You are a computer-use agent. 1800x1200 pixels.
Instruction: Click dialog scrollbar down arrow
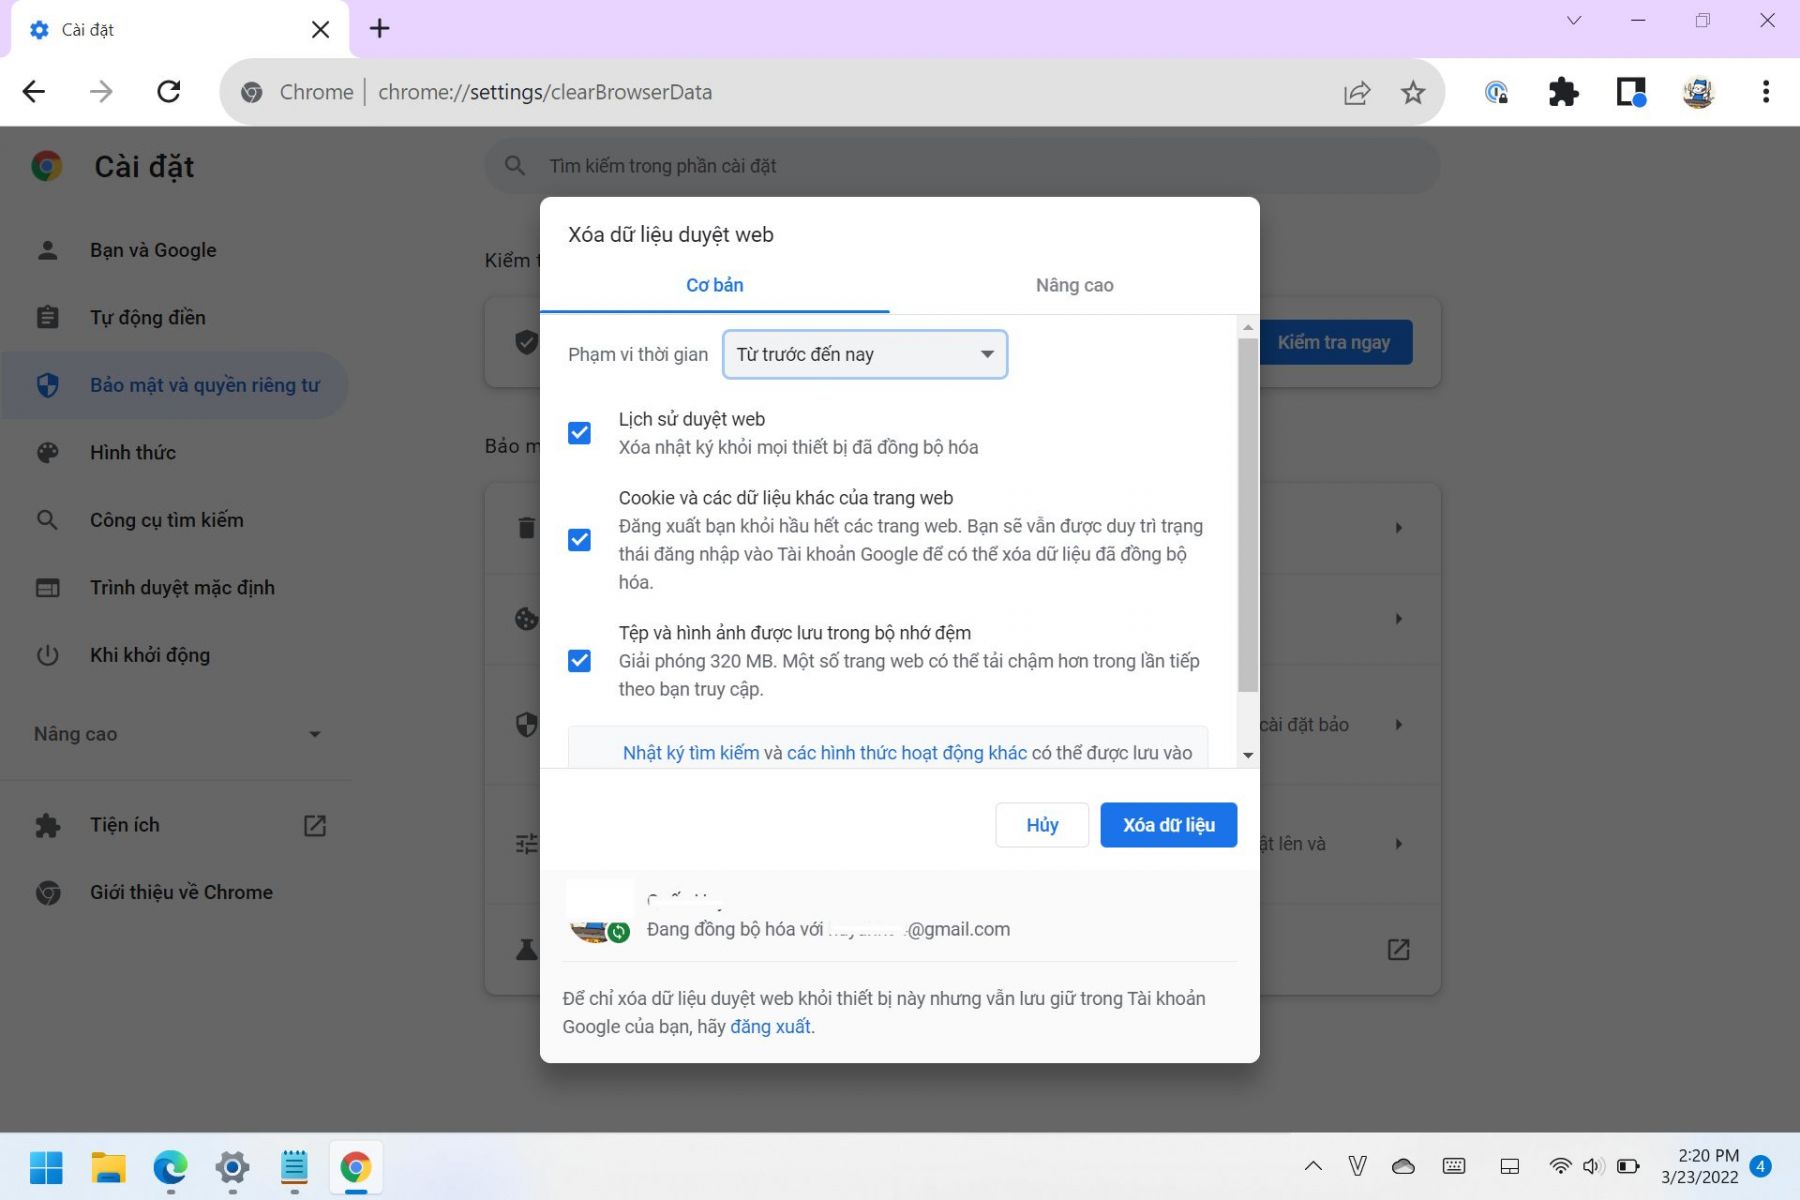pyautogui.click(x=1248, y=756)
